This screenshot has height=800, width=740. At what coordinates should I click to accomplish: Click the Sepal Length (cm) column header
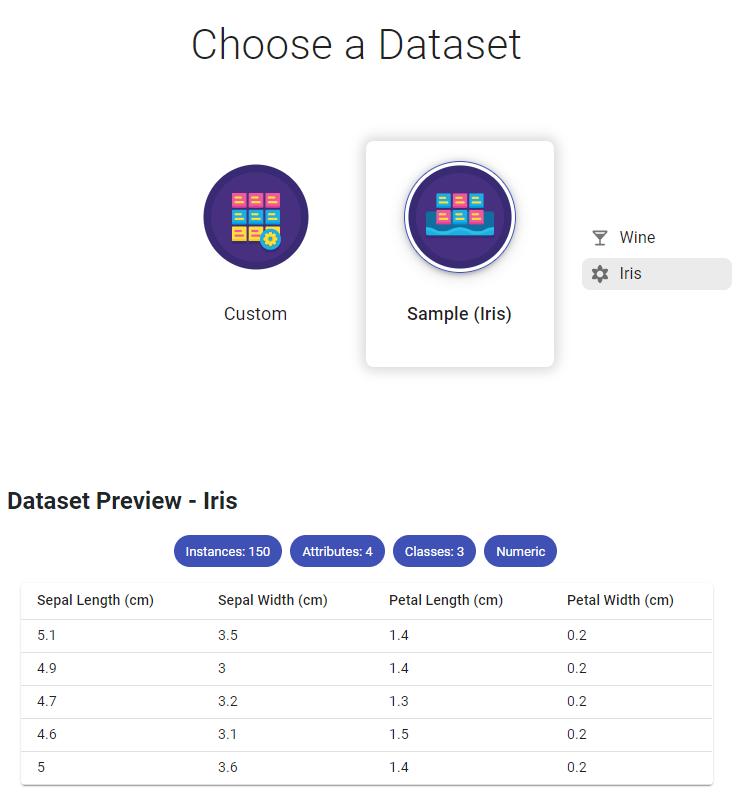click(x=93, y=600)
